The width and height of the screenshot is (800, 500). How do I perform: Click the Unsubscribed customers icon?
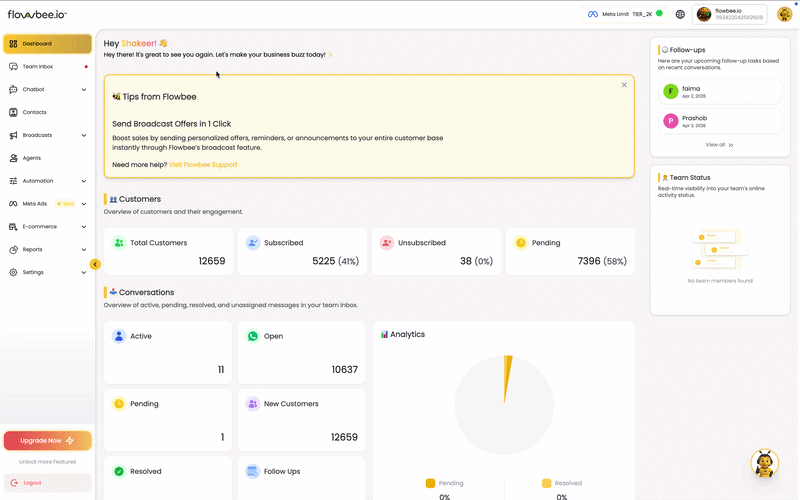(x=386, y=243)
